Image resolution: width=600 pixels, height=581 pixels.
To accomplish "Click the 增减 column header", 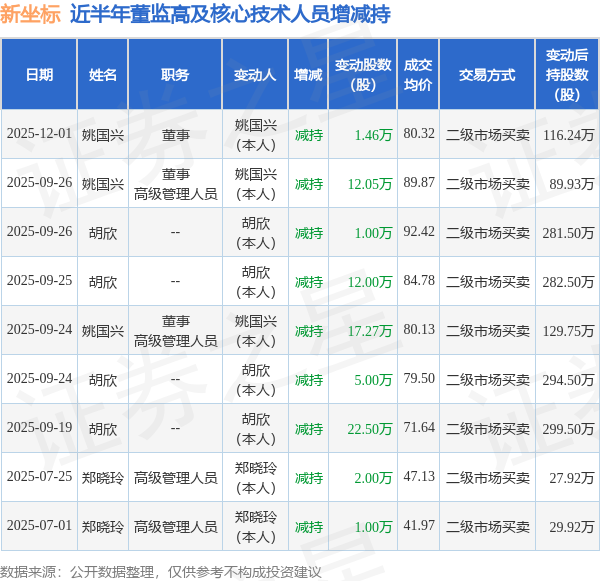I will 308,75.
